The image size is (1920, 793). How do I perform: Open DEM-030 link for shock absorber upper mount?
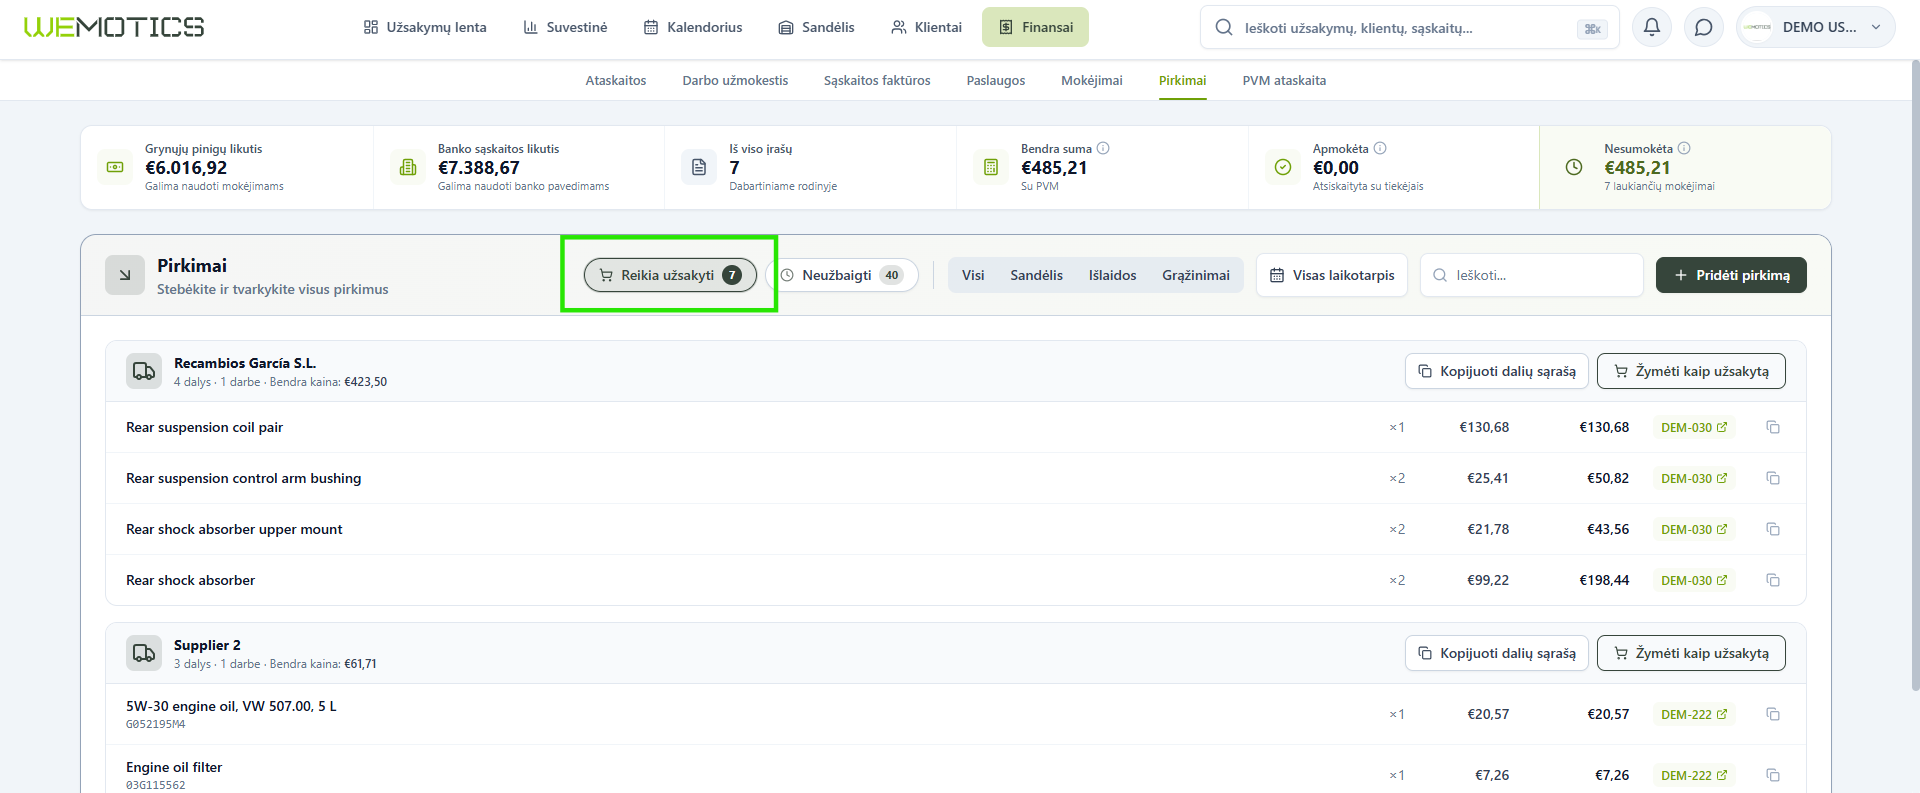click(x=1694, y=529)
